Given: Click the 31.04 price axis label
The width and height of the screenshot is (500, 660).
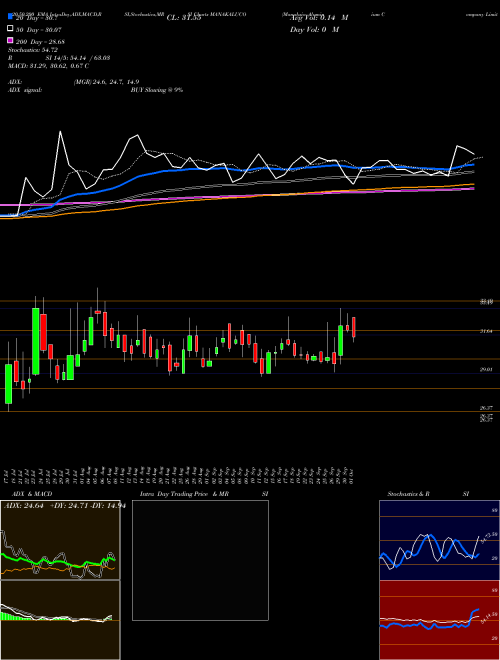Looking at the screenshot, I should click(486, 331).
